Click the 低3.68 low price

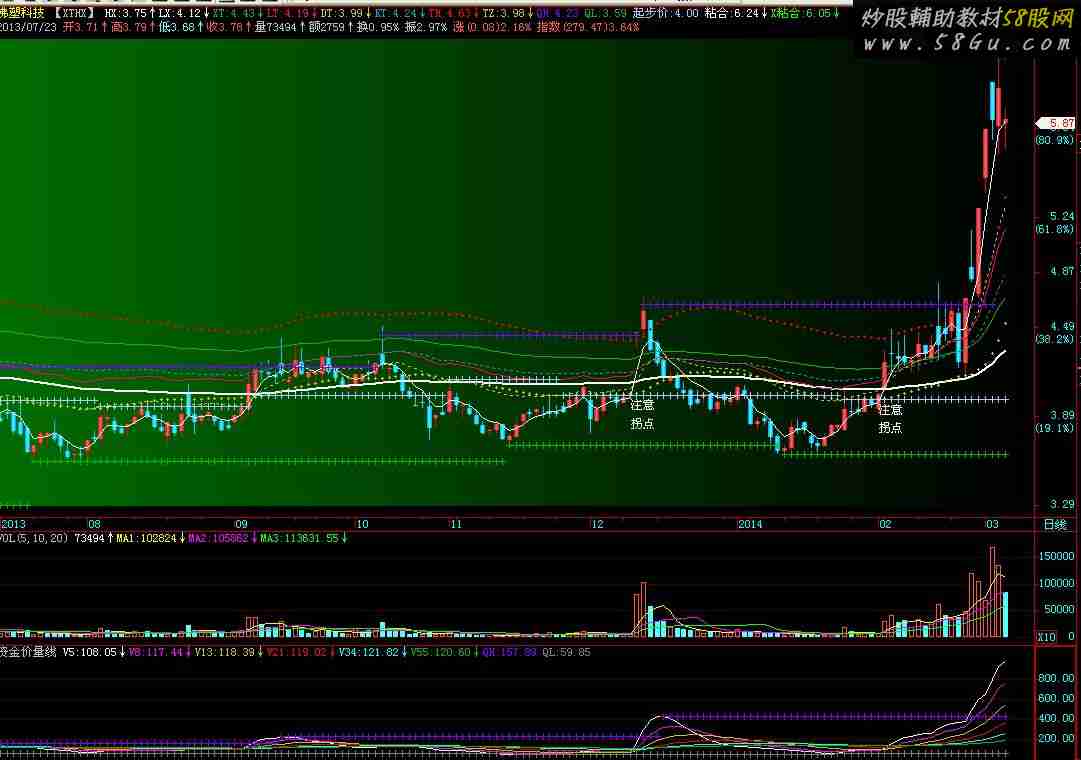pyautogui.click(x=176, y=28)
